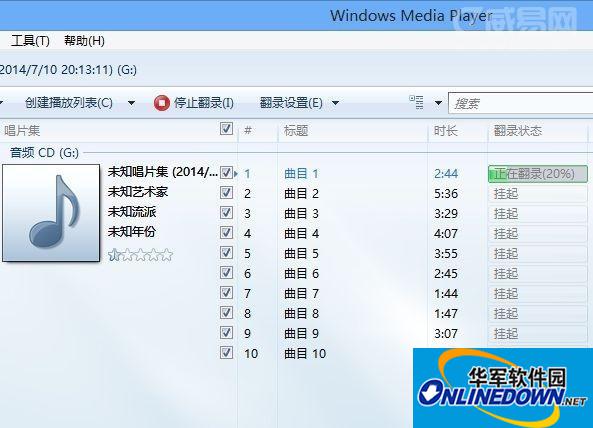This screenshot has width=593, height=428.
Task: Uncheck the checkbox for track 5
Action: (226, 253)
